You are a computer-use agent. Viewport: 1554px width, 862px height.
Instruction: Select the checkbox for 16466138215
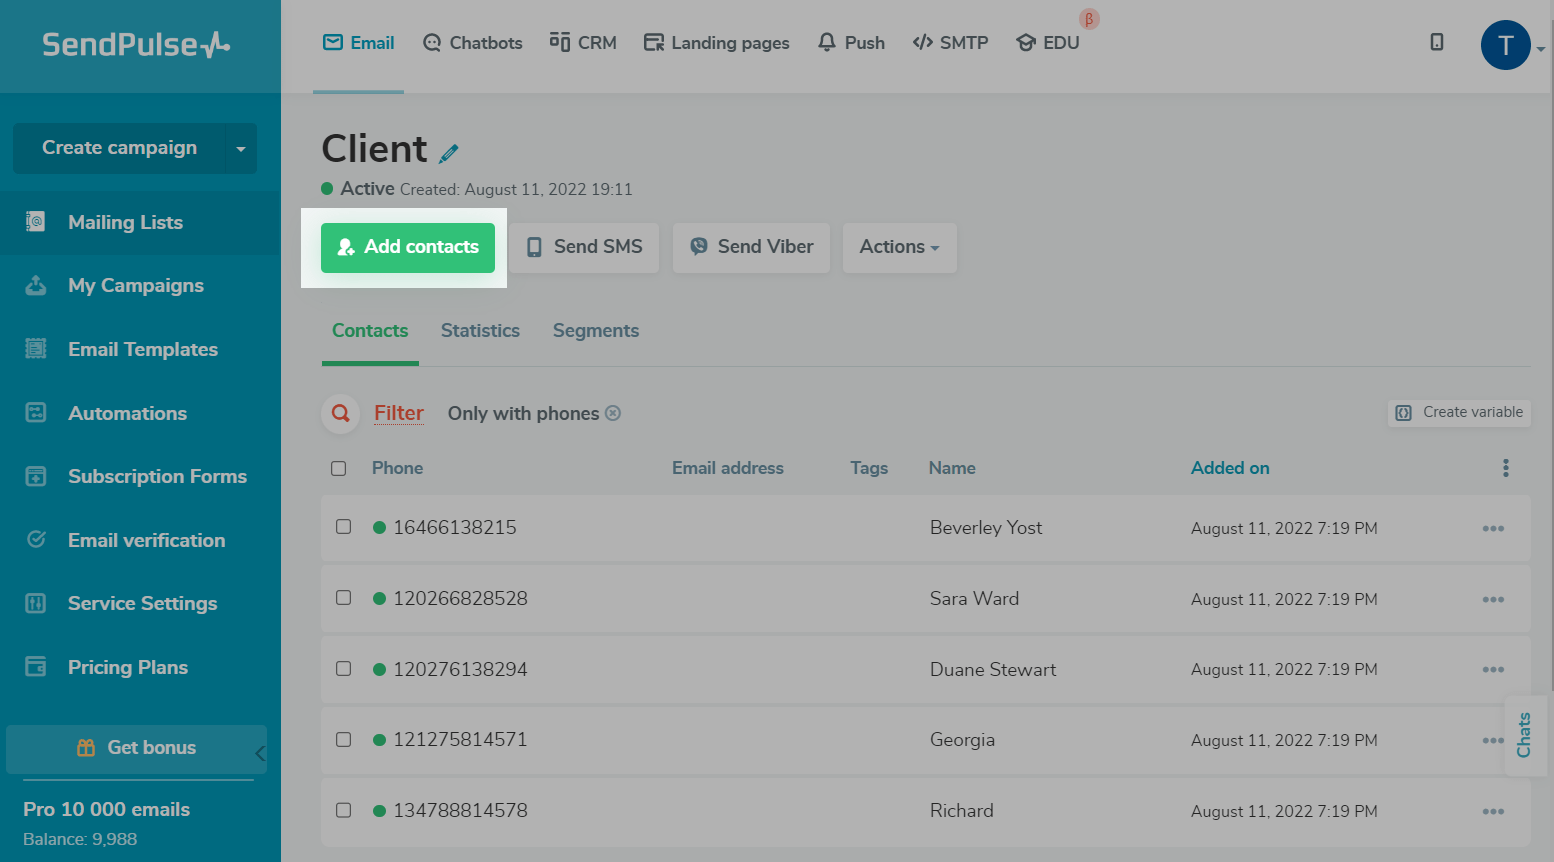[344, 527]
